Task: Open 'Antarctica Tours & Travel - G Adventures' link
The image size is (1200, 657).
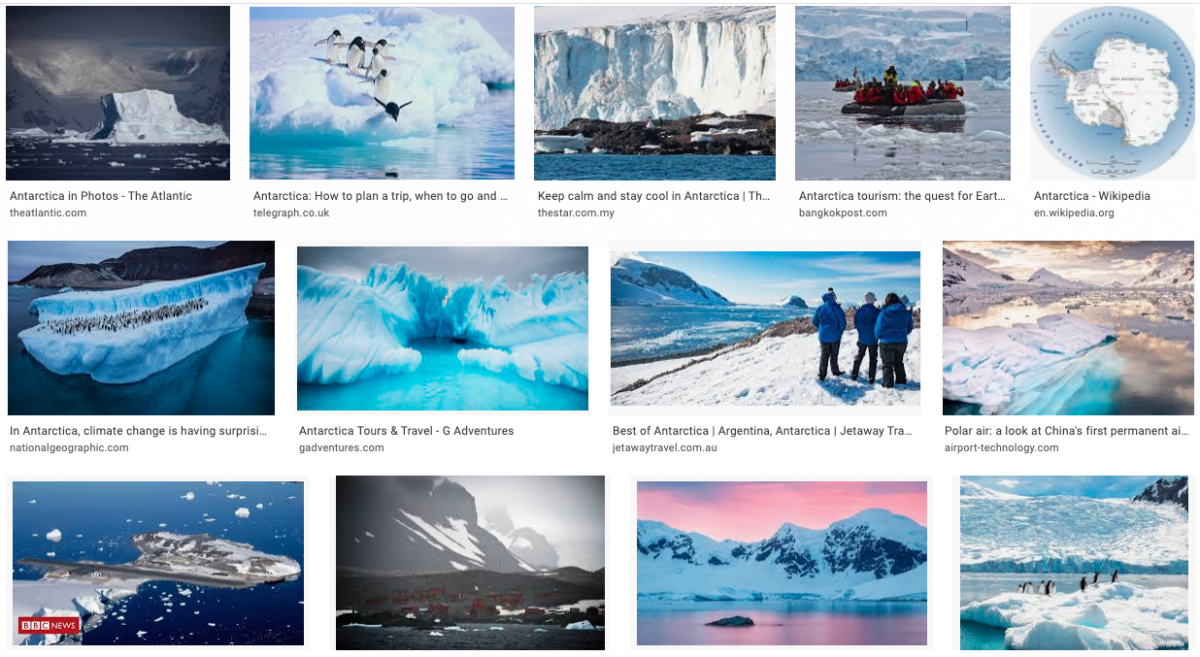Action: click(x=406, y=431)
